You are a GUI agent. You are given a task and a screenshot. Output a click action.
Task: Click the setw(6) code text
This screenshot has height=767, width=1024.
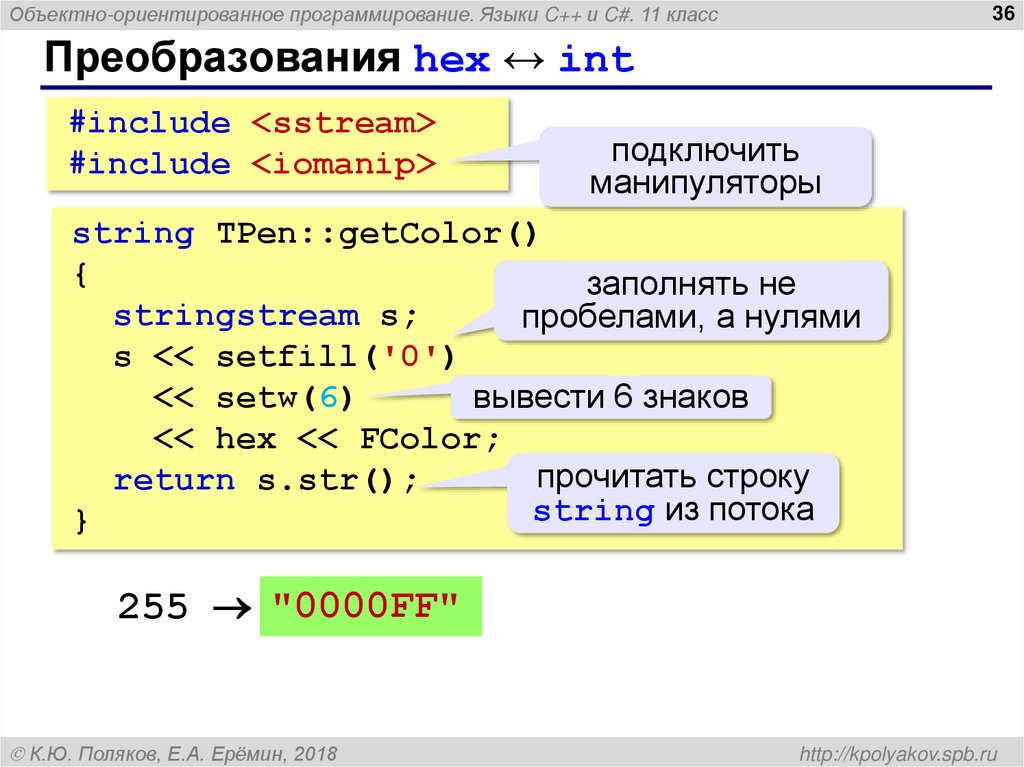point(284,398)
